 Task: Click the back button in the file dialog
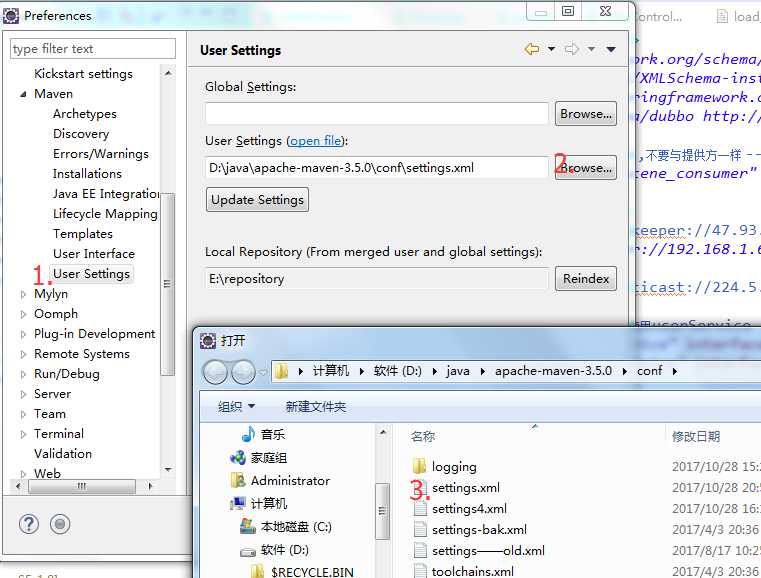click(215, 372)
